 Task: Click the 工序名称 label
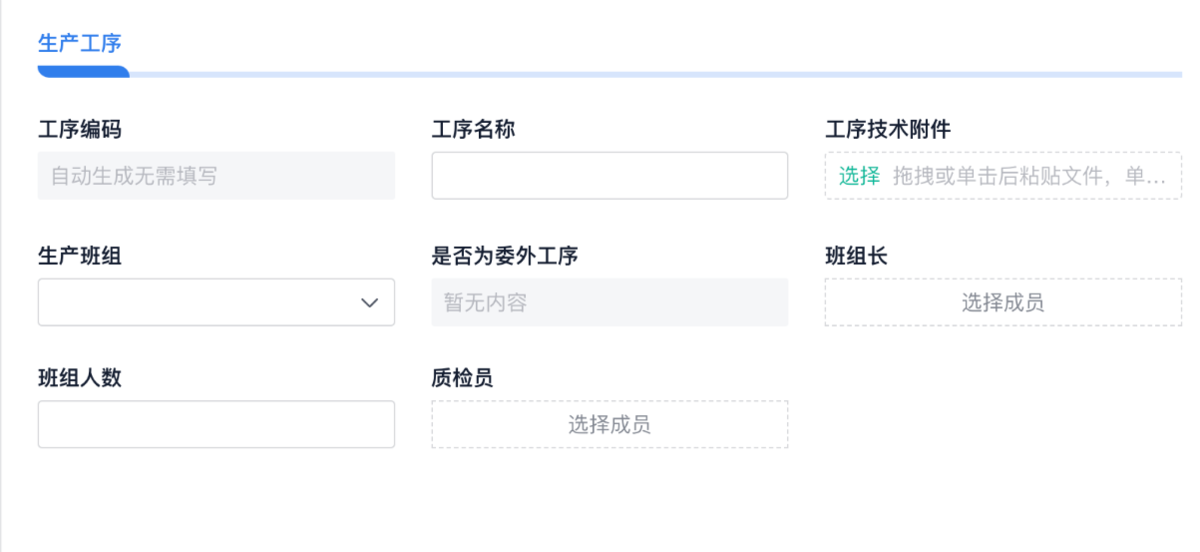[473, 130]
